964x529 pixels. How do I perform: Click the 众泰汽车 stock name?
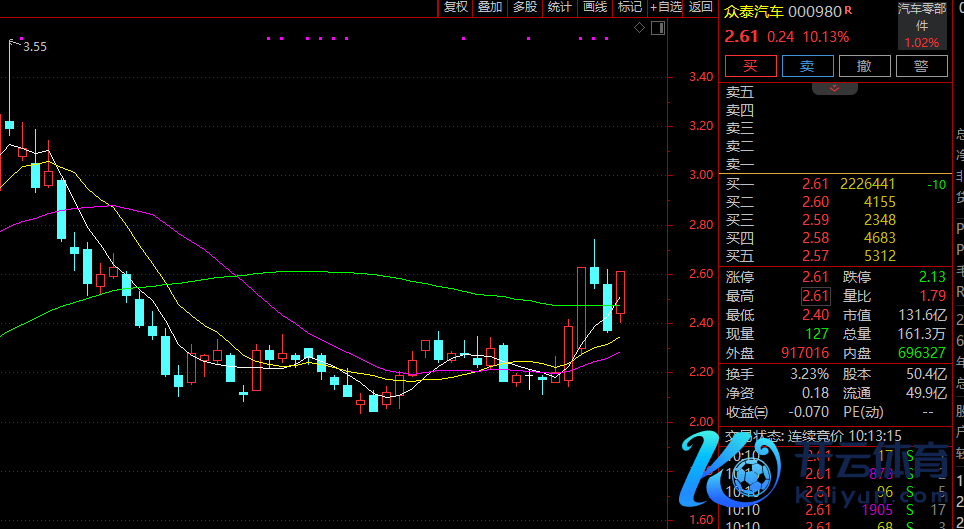pos(754,12)
